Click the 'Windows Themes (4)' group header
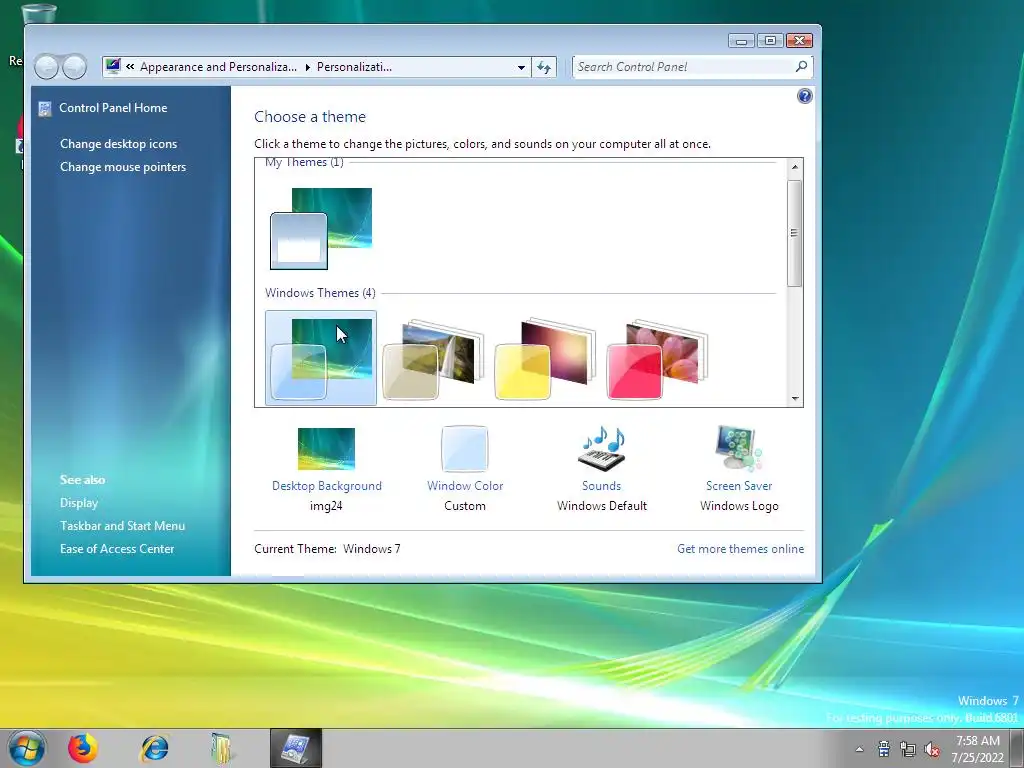 tap(320, 293)
